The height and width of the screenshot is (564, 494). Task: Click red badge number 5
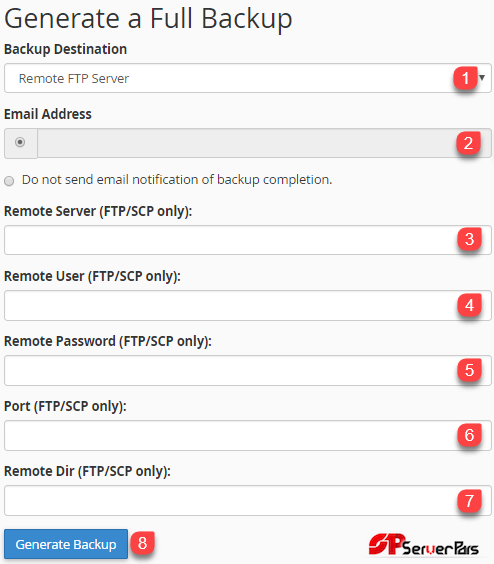click(469, 370)
